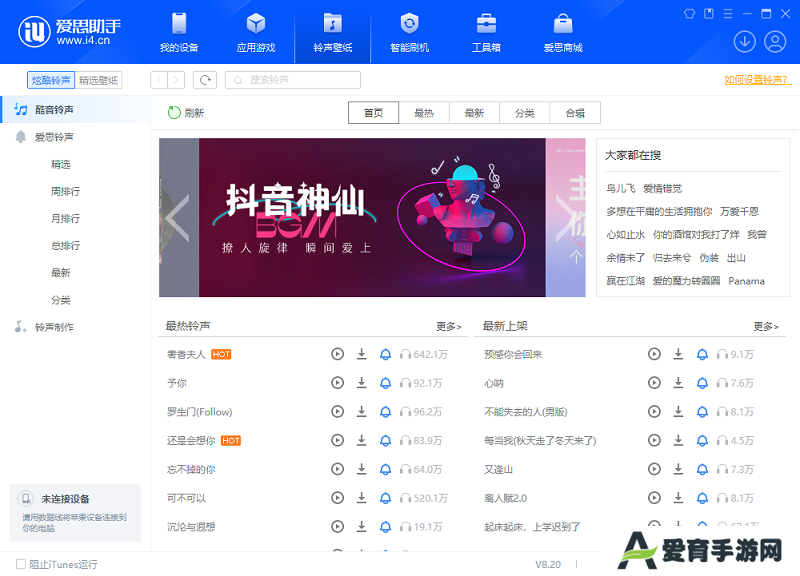Play the ringtone 奢香夫人
The width and height of the screenshot is (800, 576).
[337, 354]
